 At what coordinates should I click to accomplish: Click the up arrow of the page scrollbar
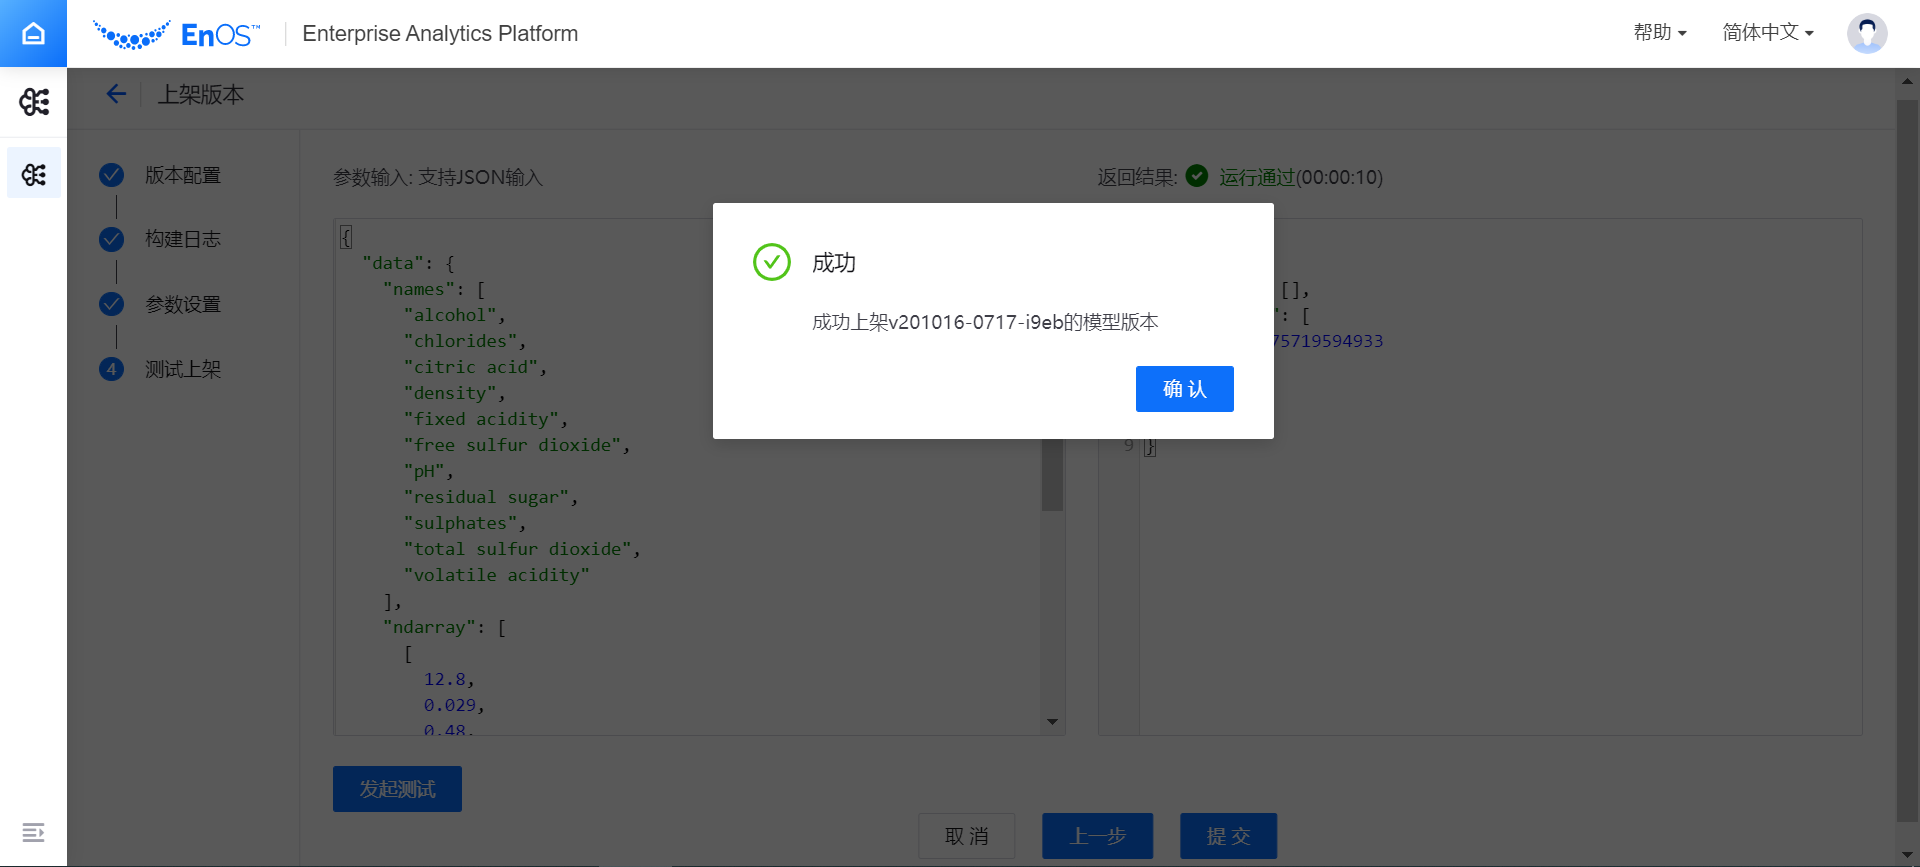click(x=1907, y=81)
